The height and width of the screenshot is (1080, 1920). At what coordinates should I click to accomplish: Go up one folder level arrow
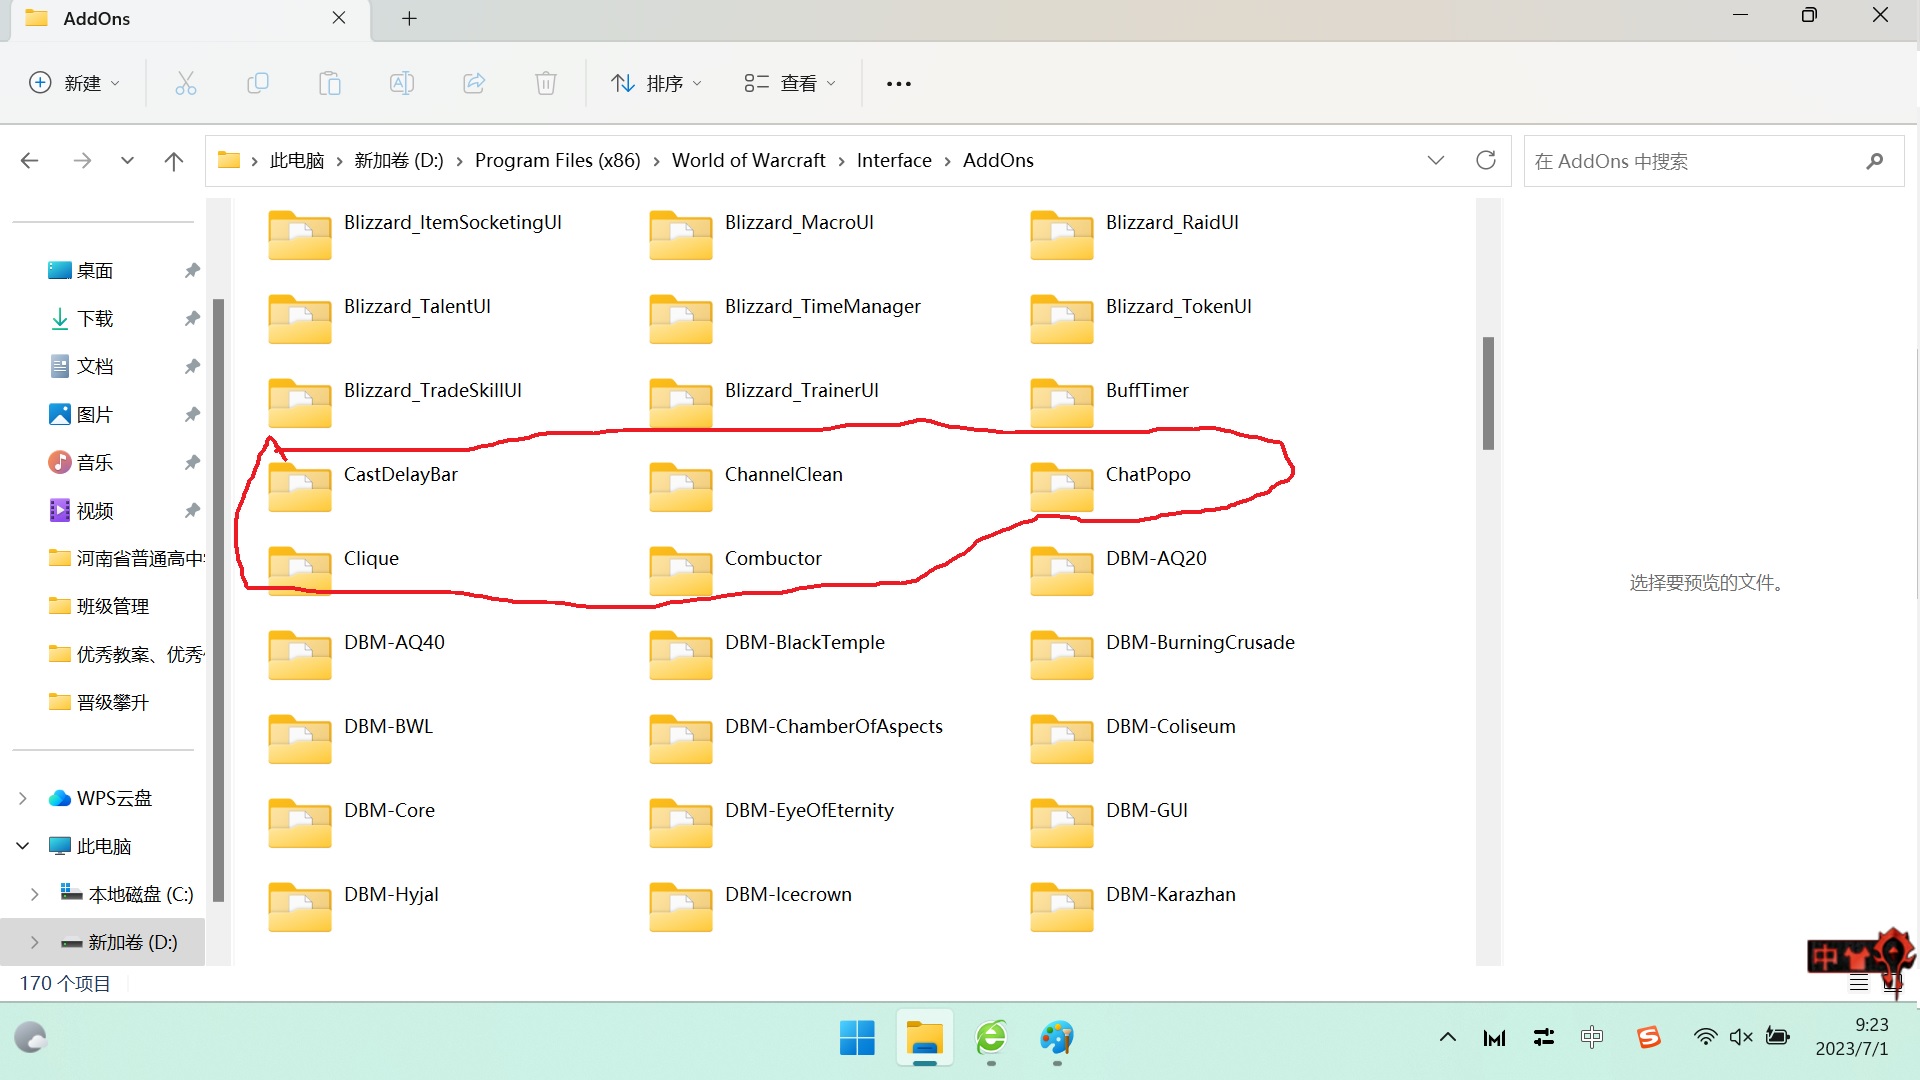174,160
